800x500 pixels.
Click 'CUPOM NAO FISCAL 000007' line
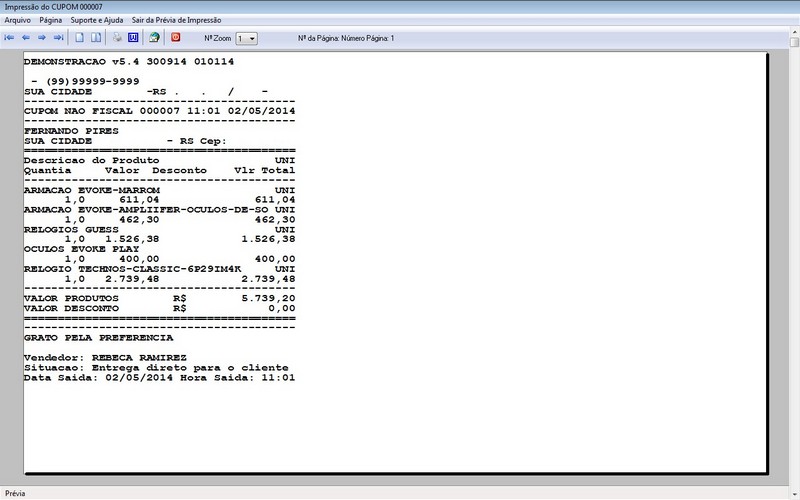pos(160,111)
